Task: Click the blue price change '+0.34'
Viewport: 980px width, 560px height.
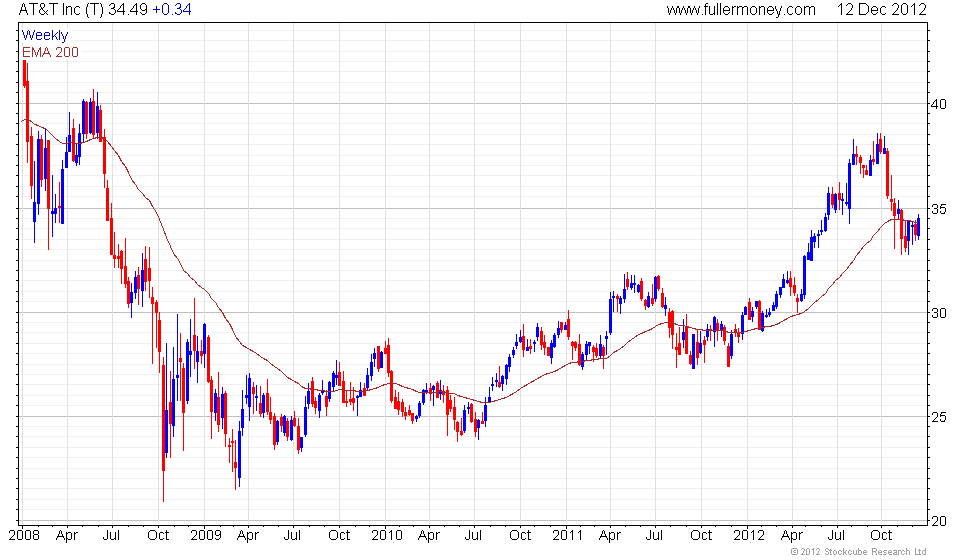Action: pos(172,9)
